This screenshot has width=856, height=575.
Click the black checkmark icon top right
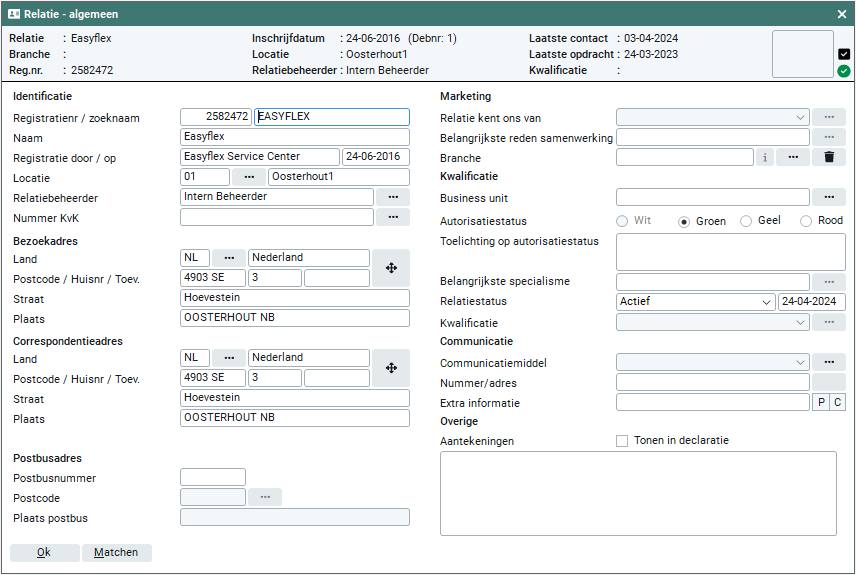click(843, 54)
